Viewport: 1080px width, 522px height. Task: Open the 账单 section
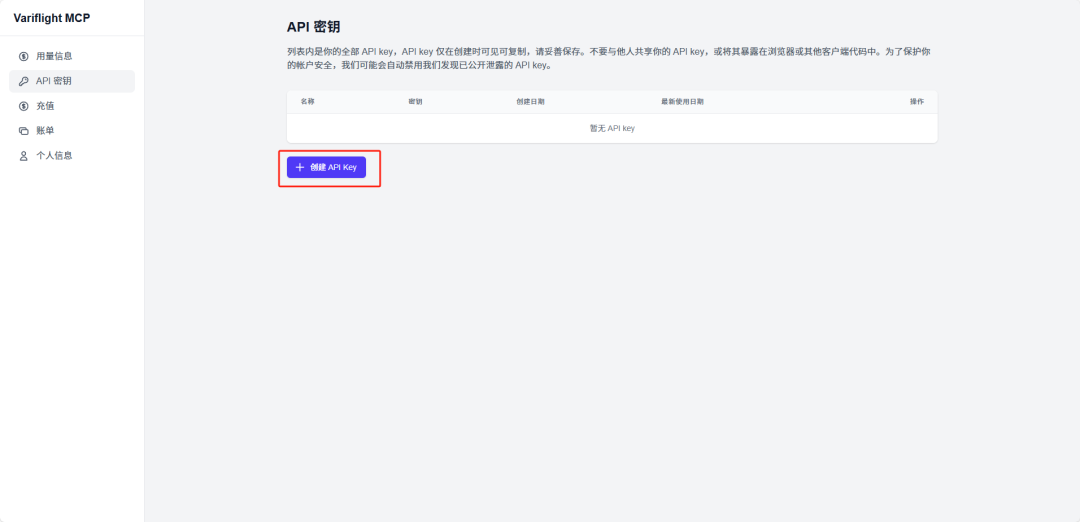pyautogui.click(x=72, y=131)
